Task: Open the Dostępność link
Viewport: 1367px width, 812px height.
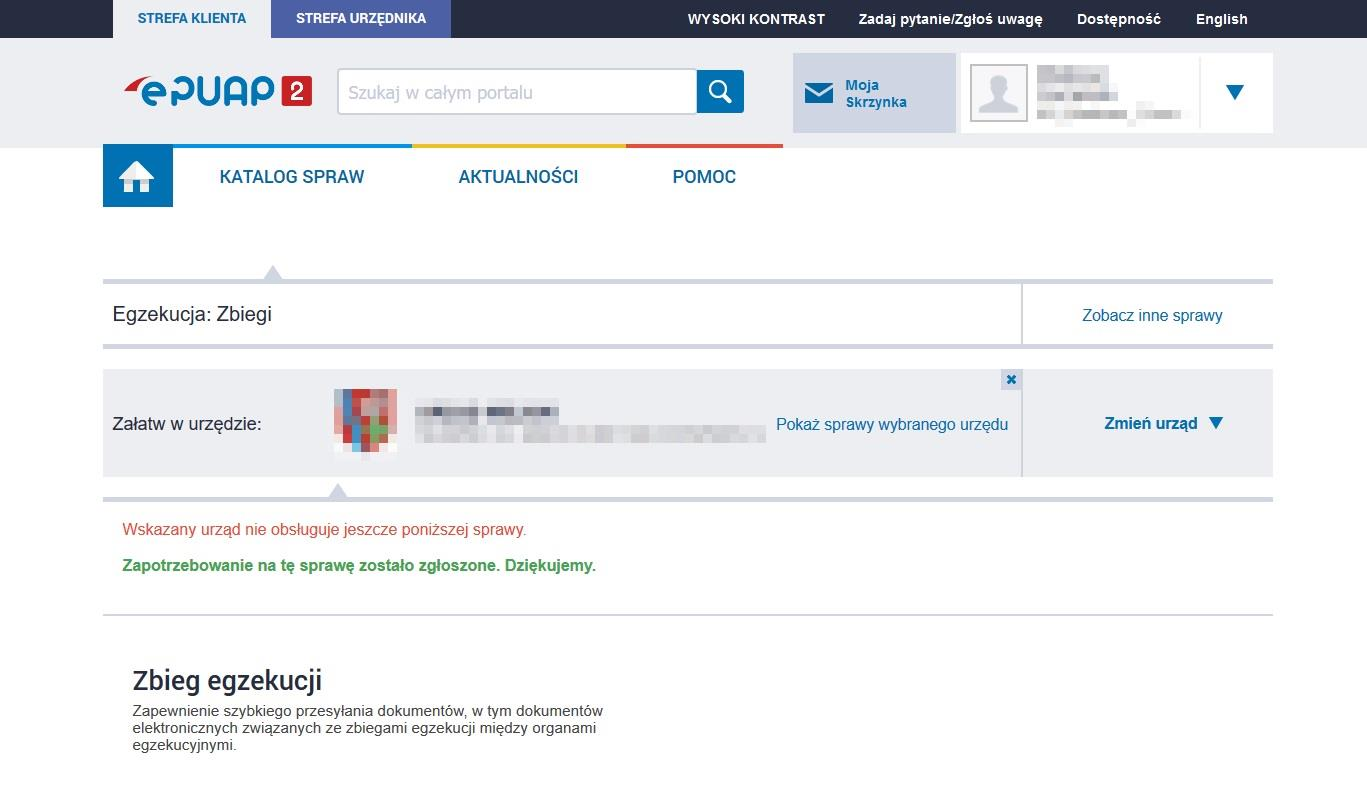Action: point(1119,19)
